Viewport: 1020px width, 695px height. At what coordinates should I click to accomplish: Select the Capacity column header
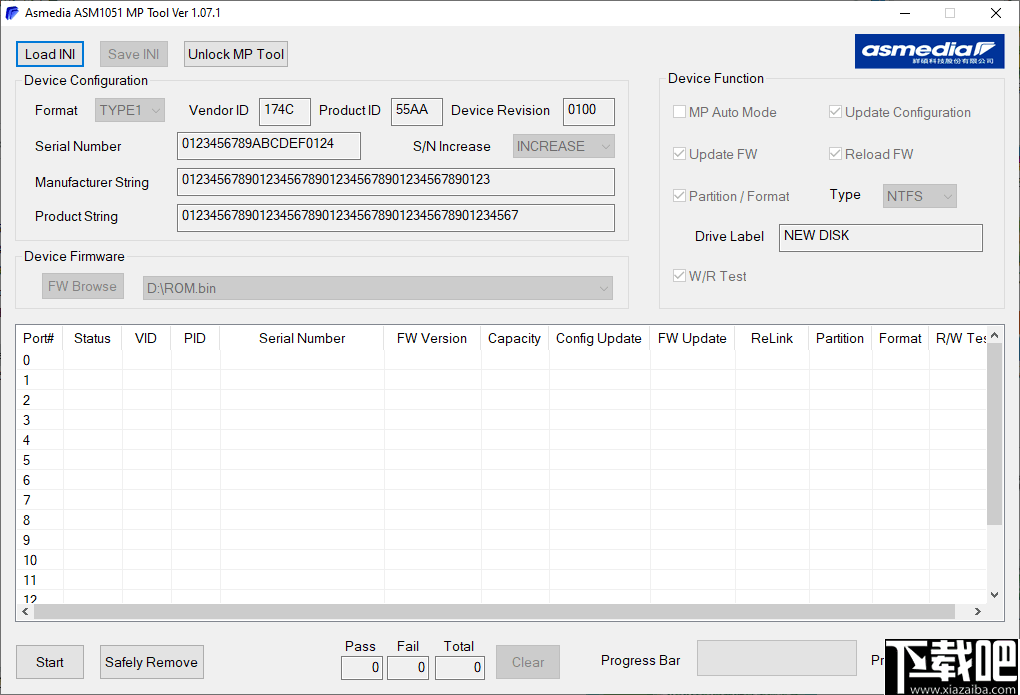click(x=514, y=338)
